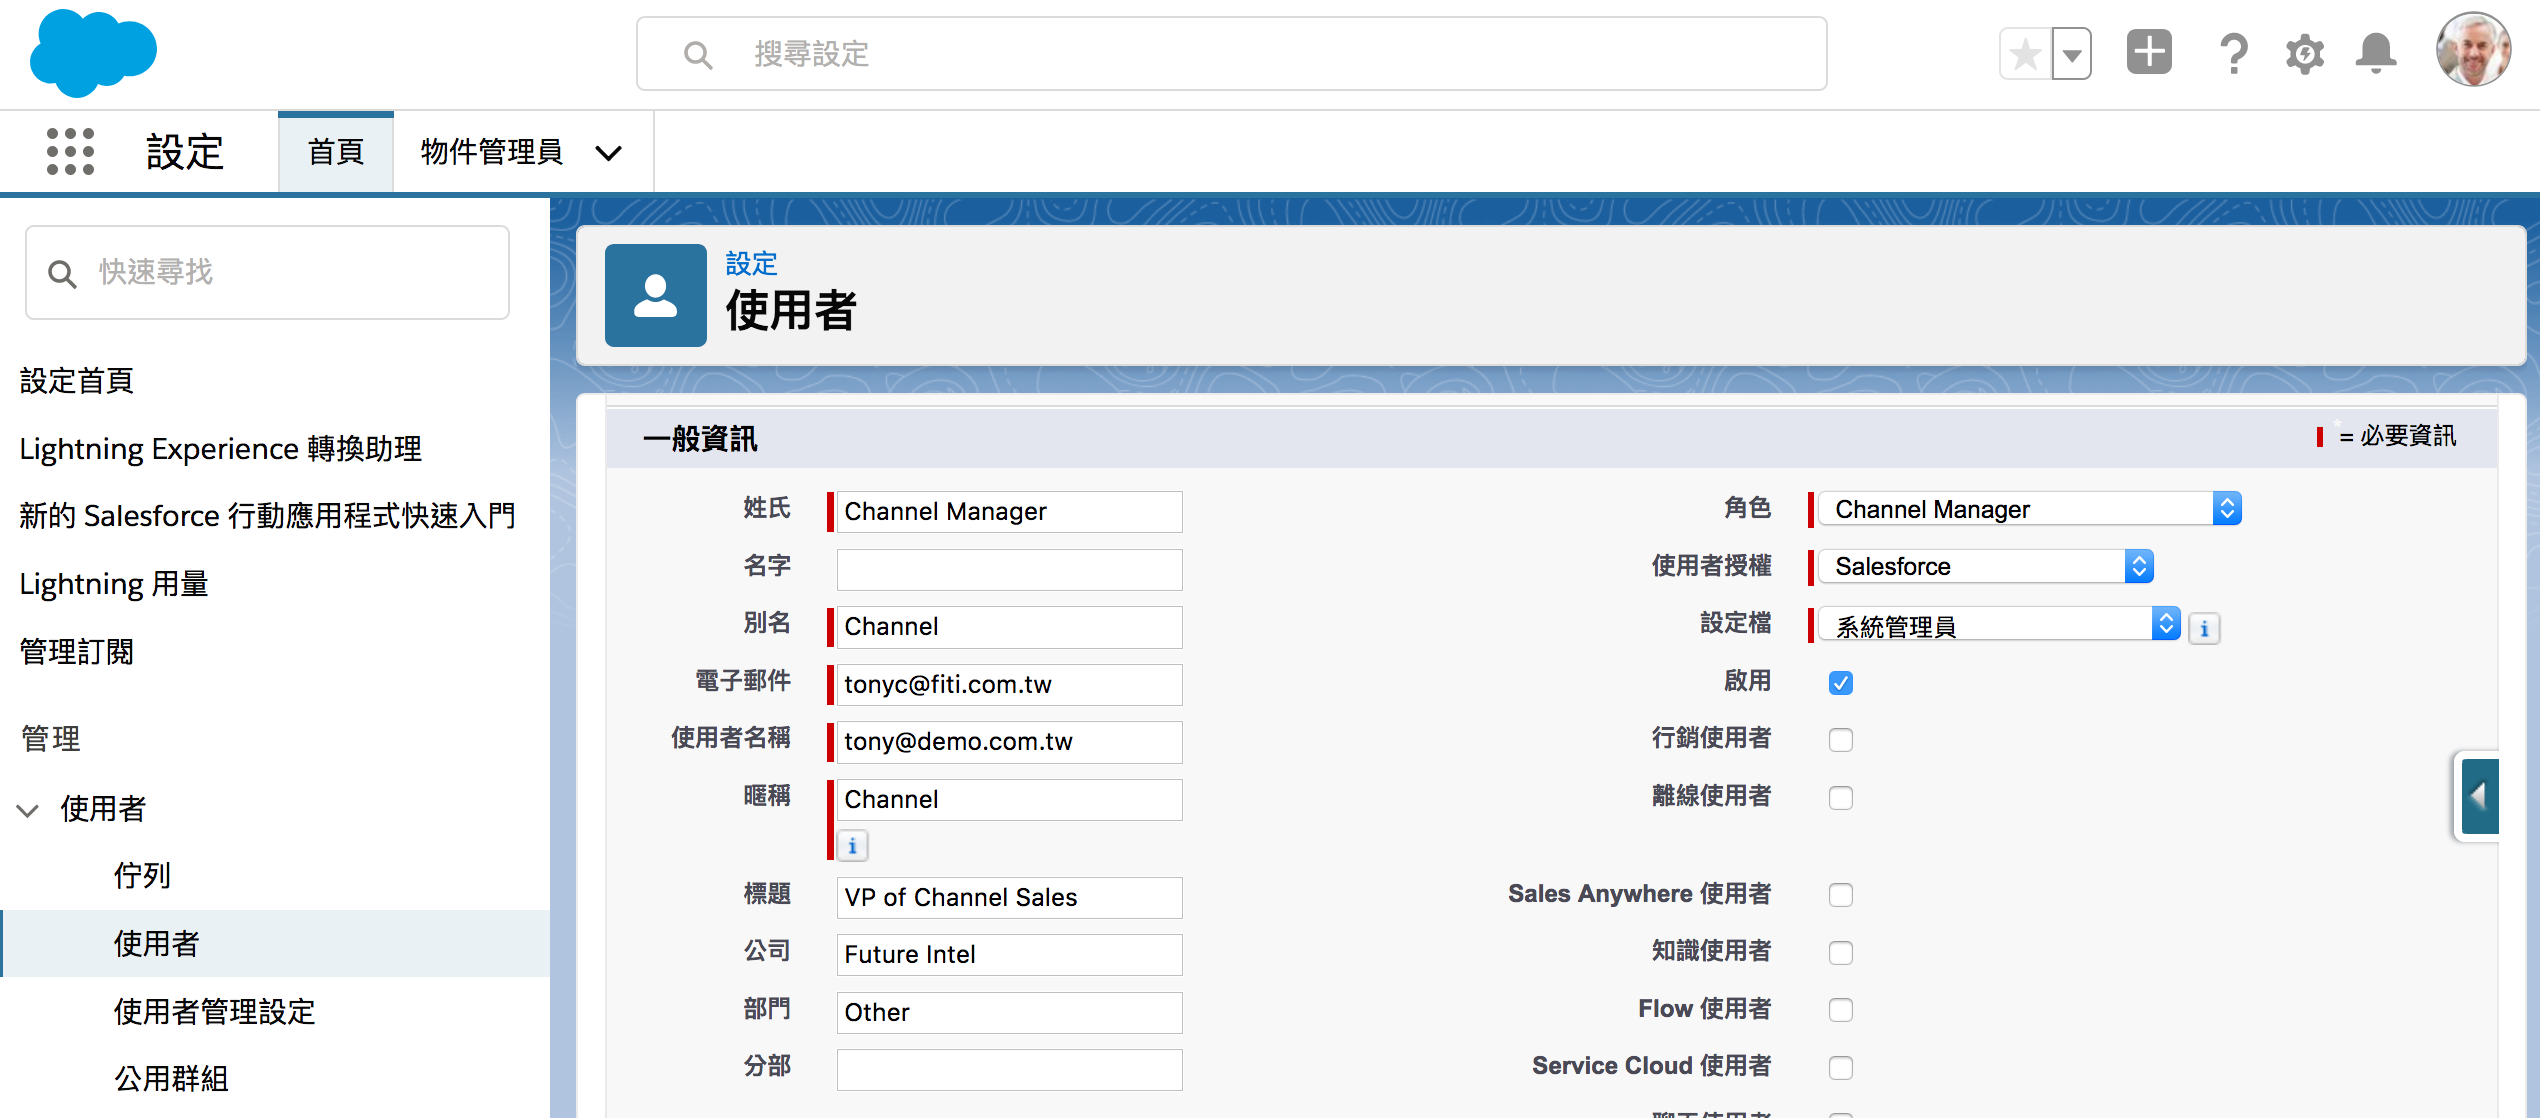
Task: Collapse the 使用者 section in sidebar
Action: 28,808
